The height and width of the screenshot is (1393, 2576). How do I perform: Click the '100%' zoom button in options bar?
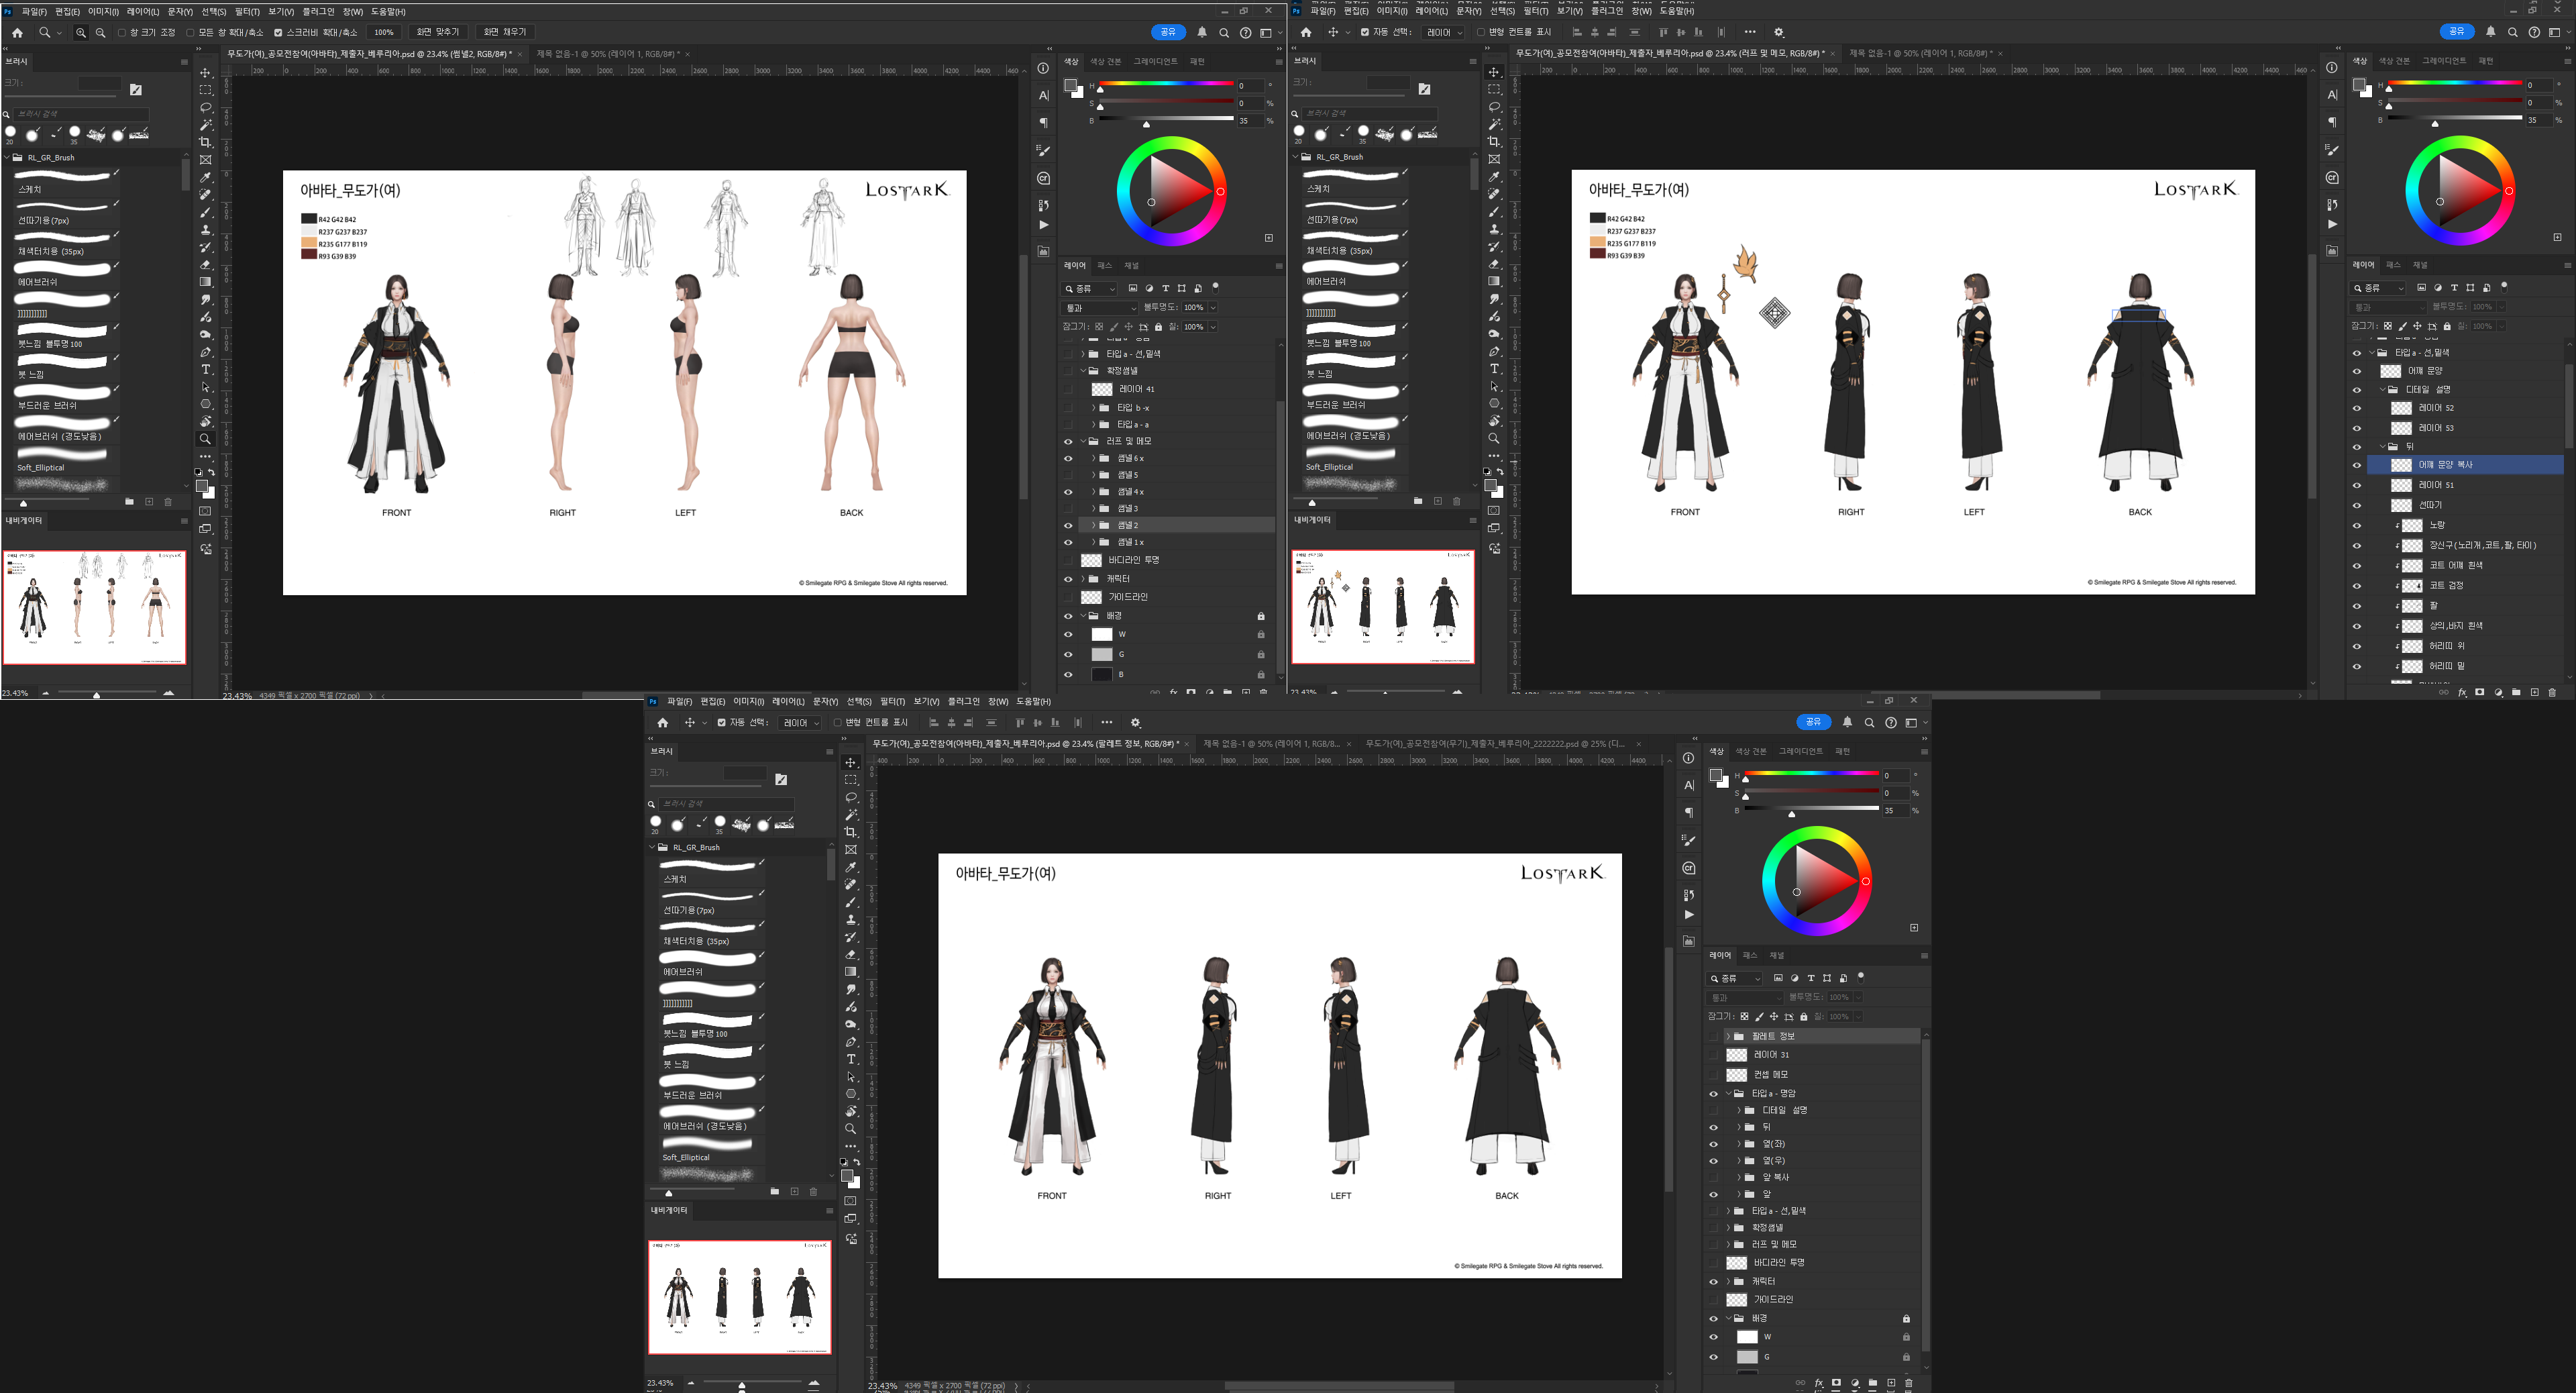(384, 32)
